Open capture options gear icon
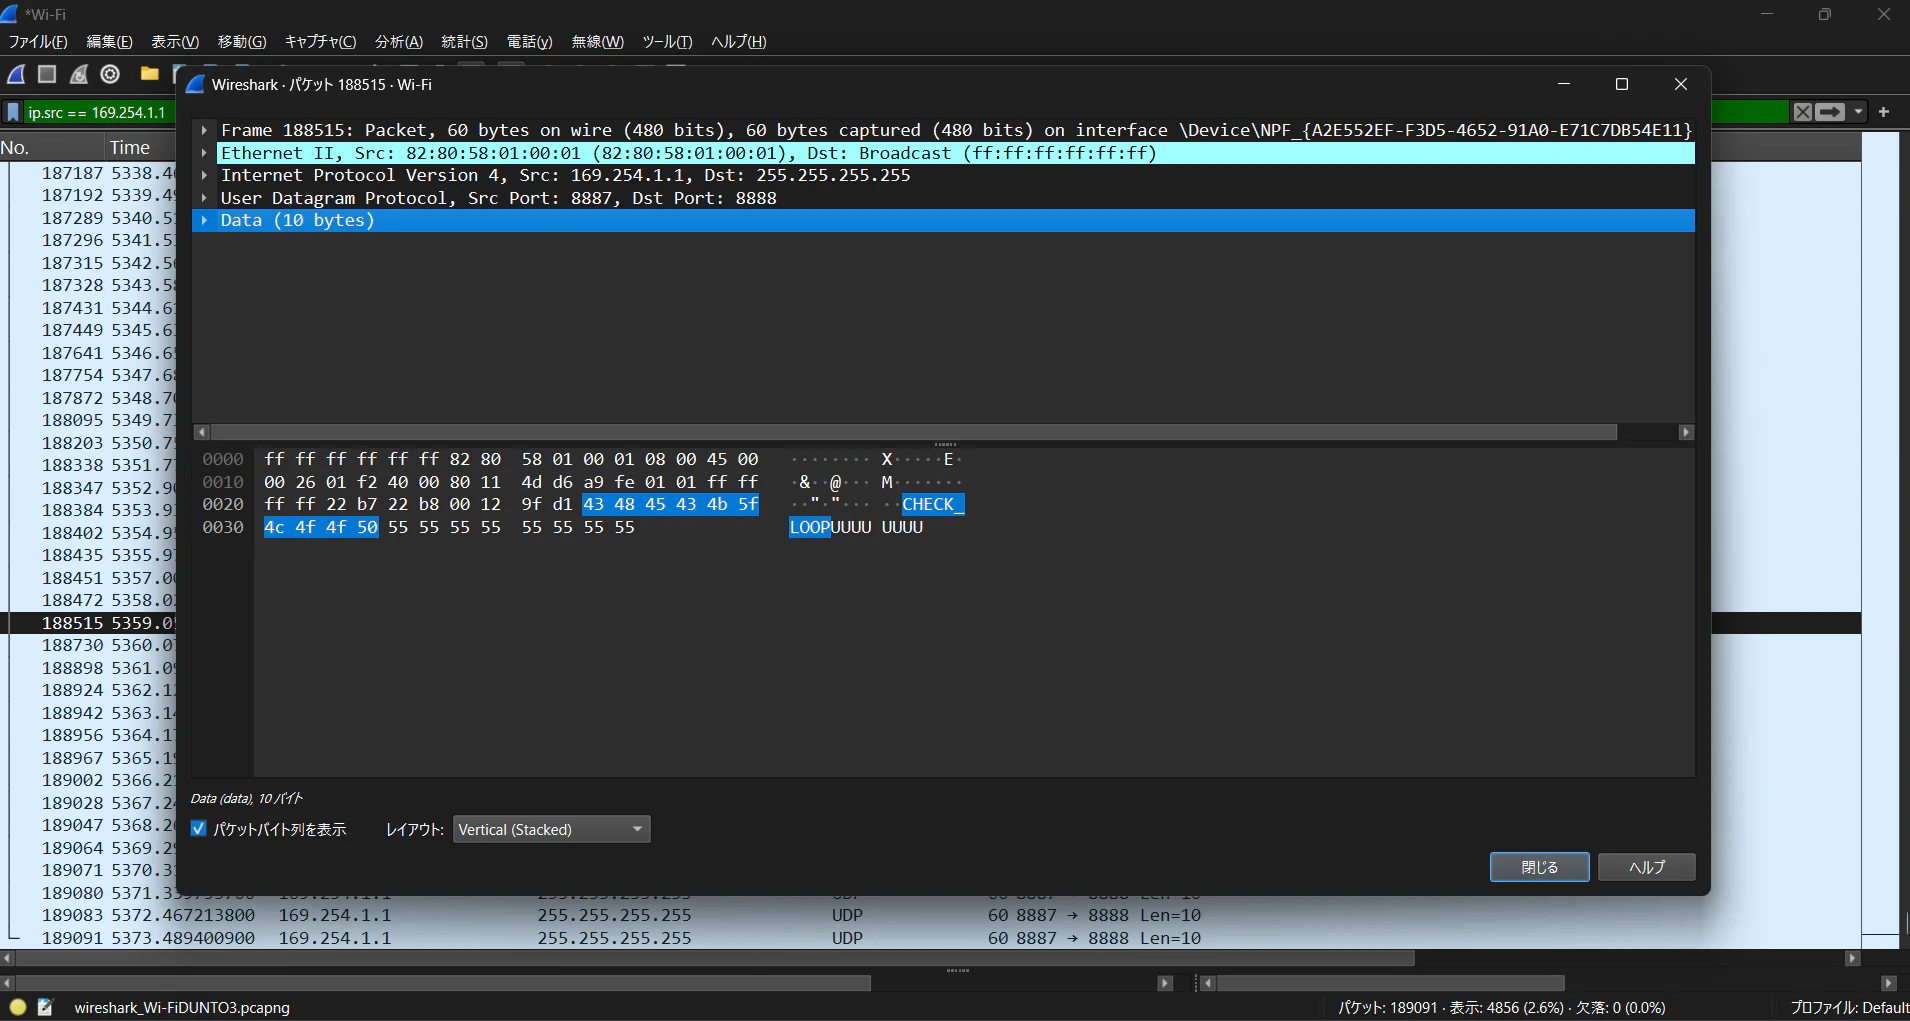Image resolution: width=1910 pixels, height=1021 pixels. tap(110, 74)
